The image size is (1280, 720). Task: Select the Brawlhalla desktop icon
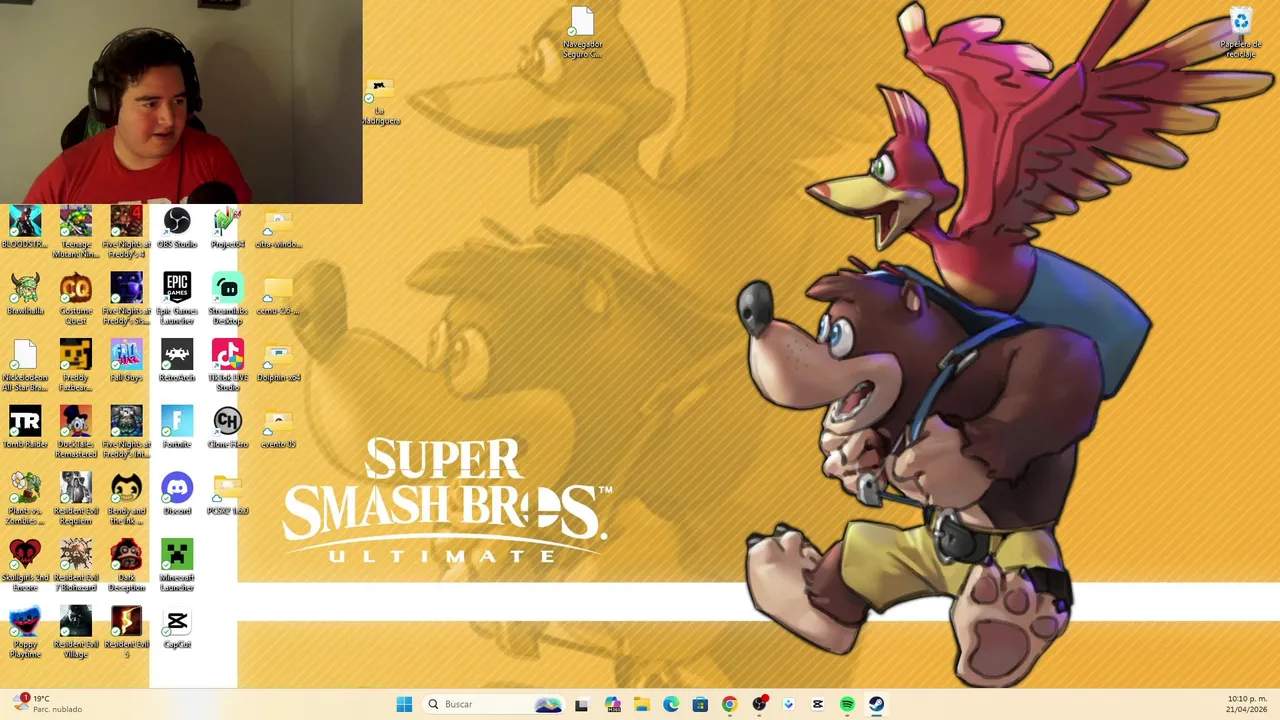tap(25, 295)
